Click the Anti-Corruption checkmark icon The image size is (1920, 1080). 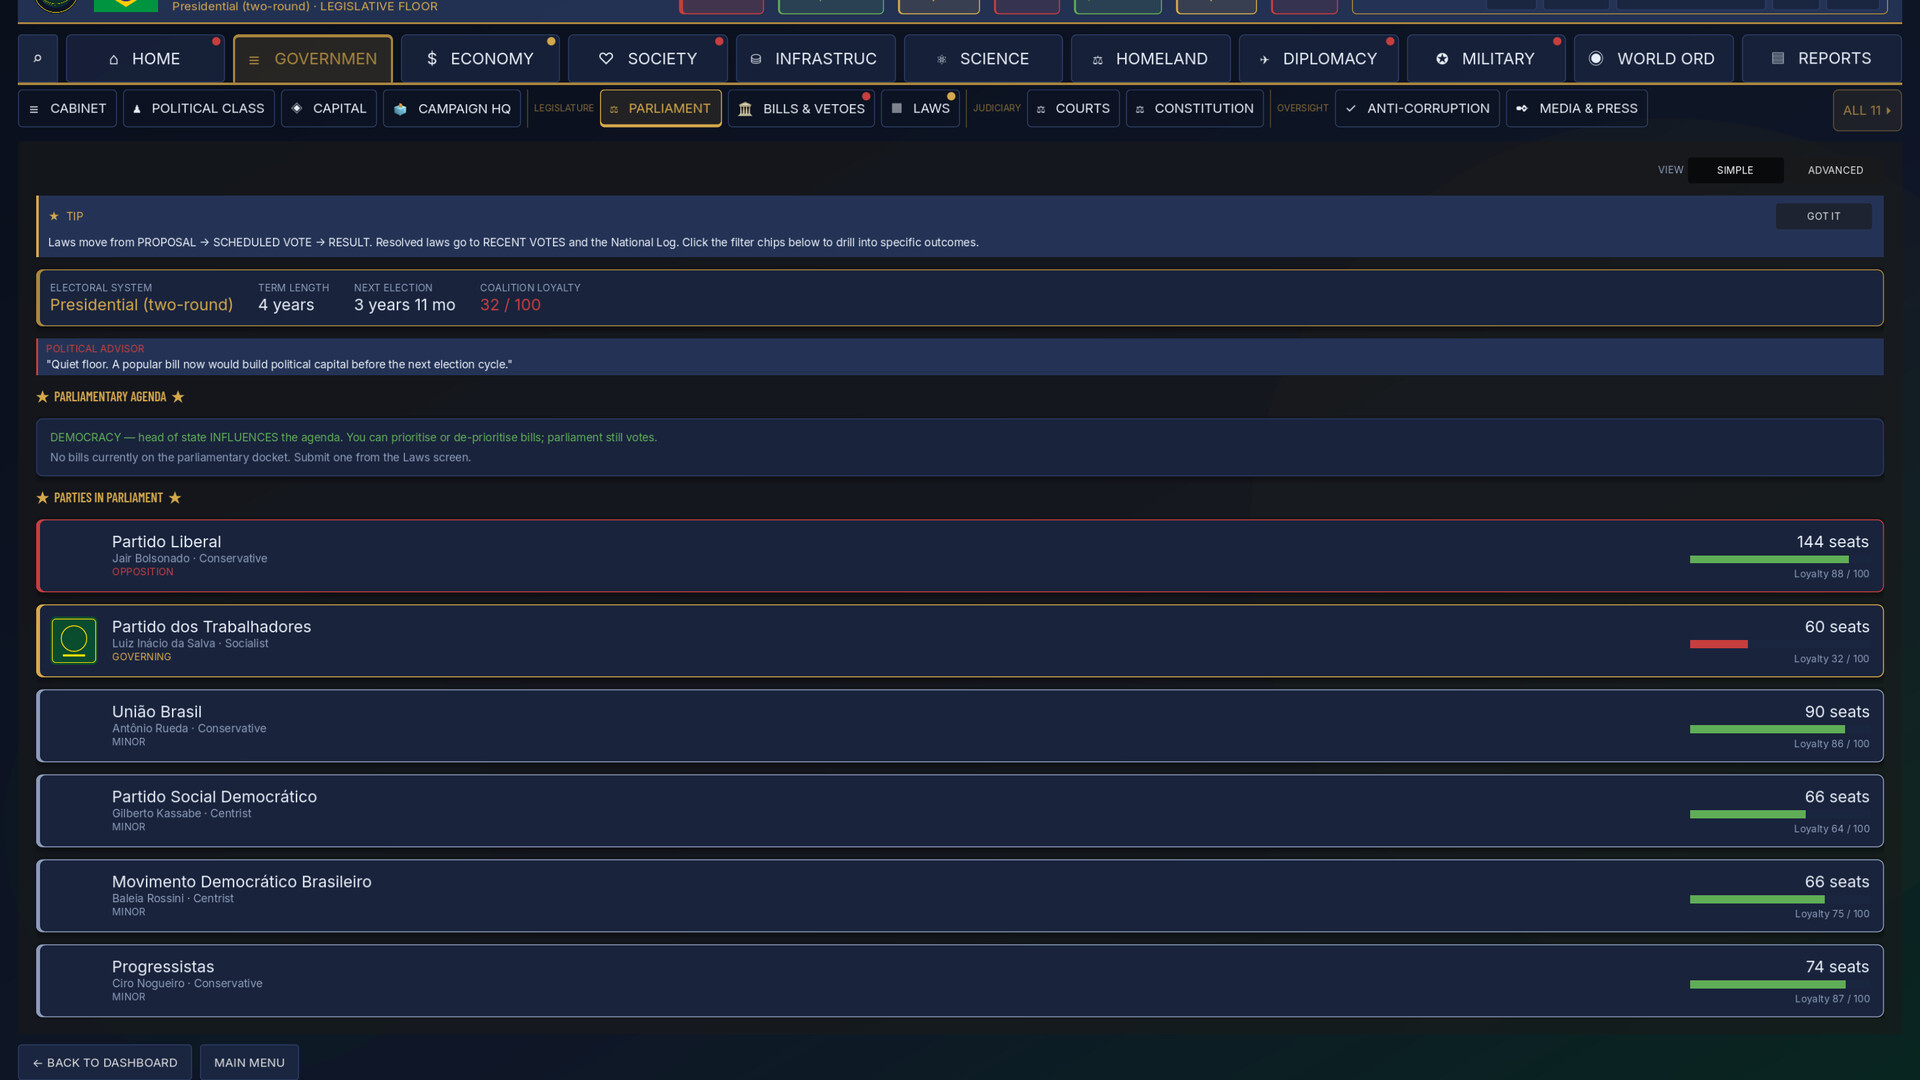coord(1351,108)
